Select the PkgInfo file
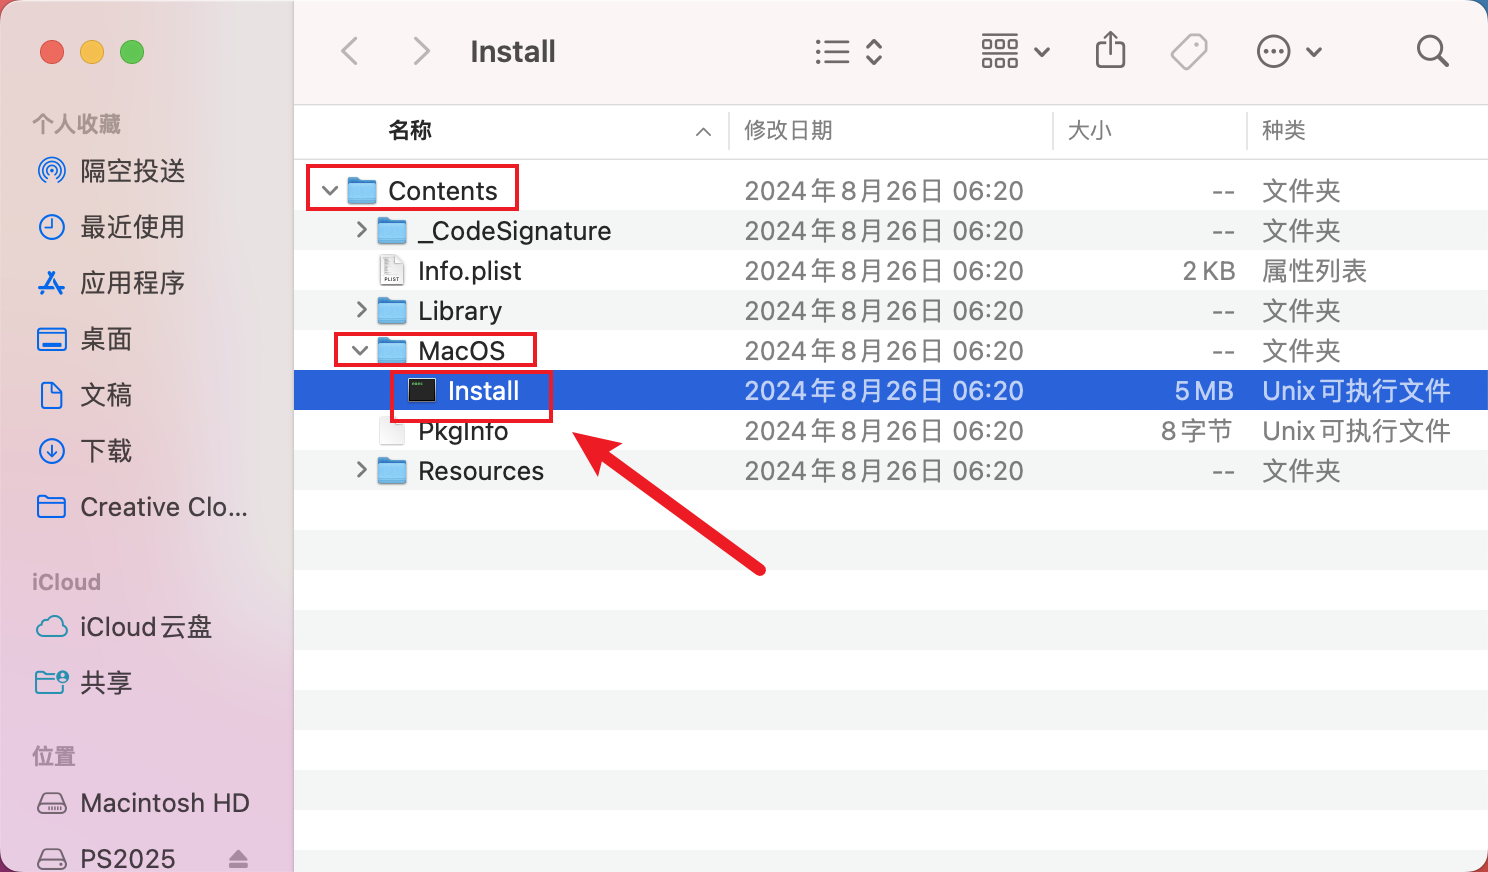Image resolution: width=1488 pixels, height=872 pixels. [462, 432]
